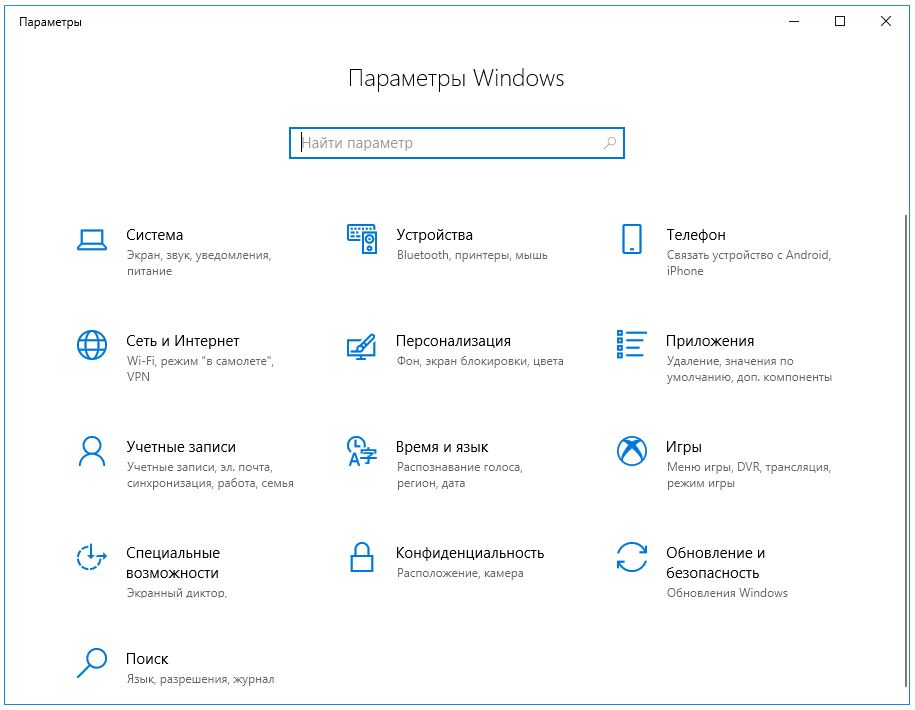Open the Приложения settings link
The image size is (915, 710).
pos(710,341)
